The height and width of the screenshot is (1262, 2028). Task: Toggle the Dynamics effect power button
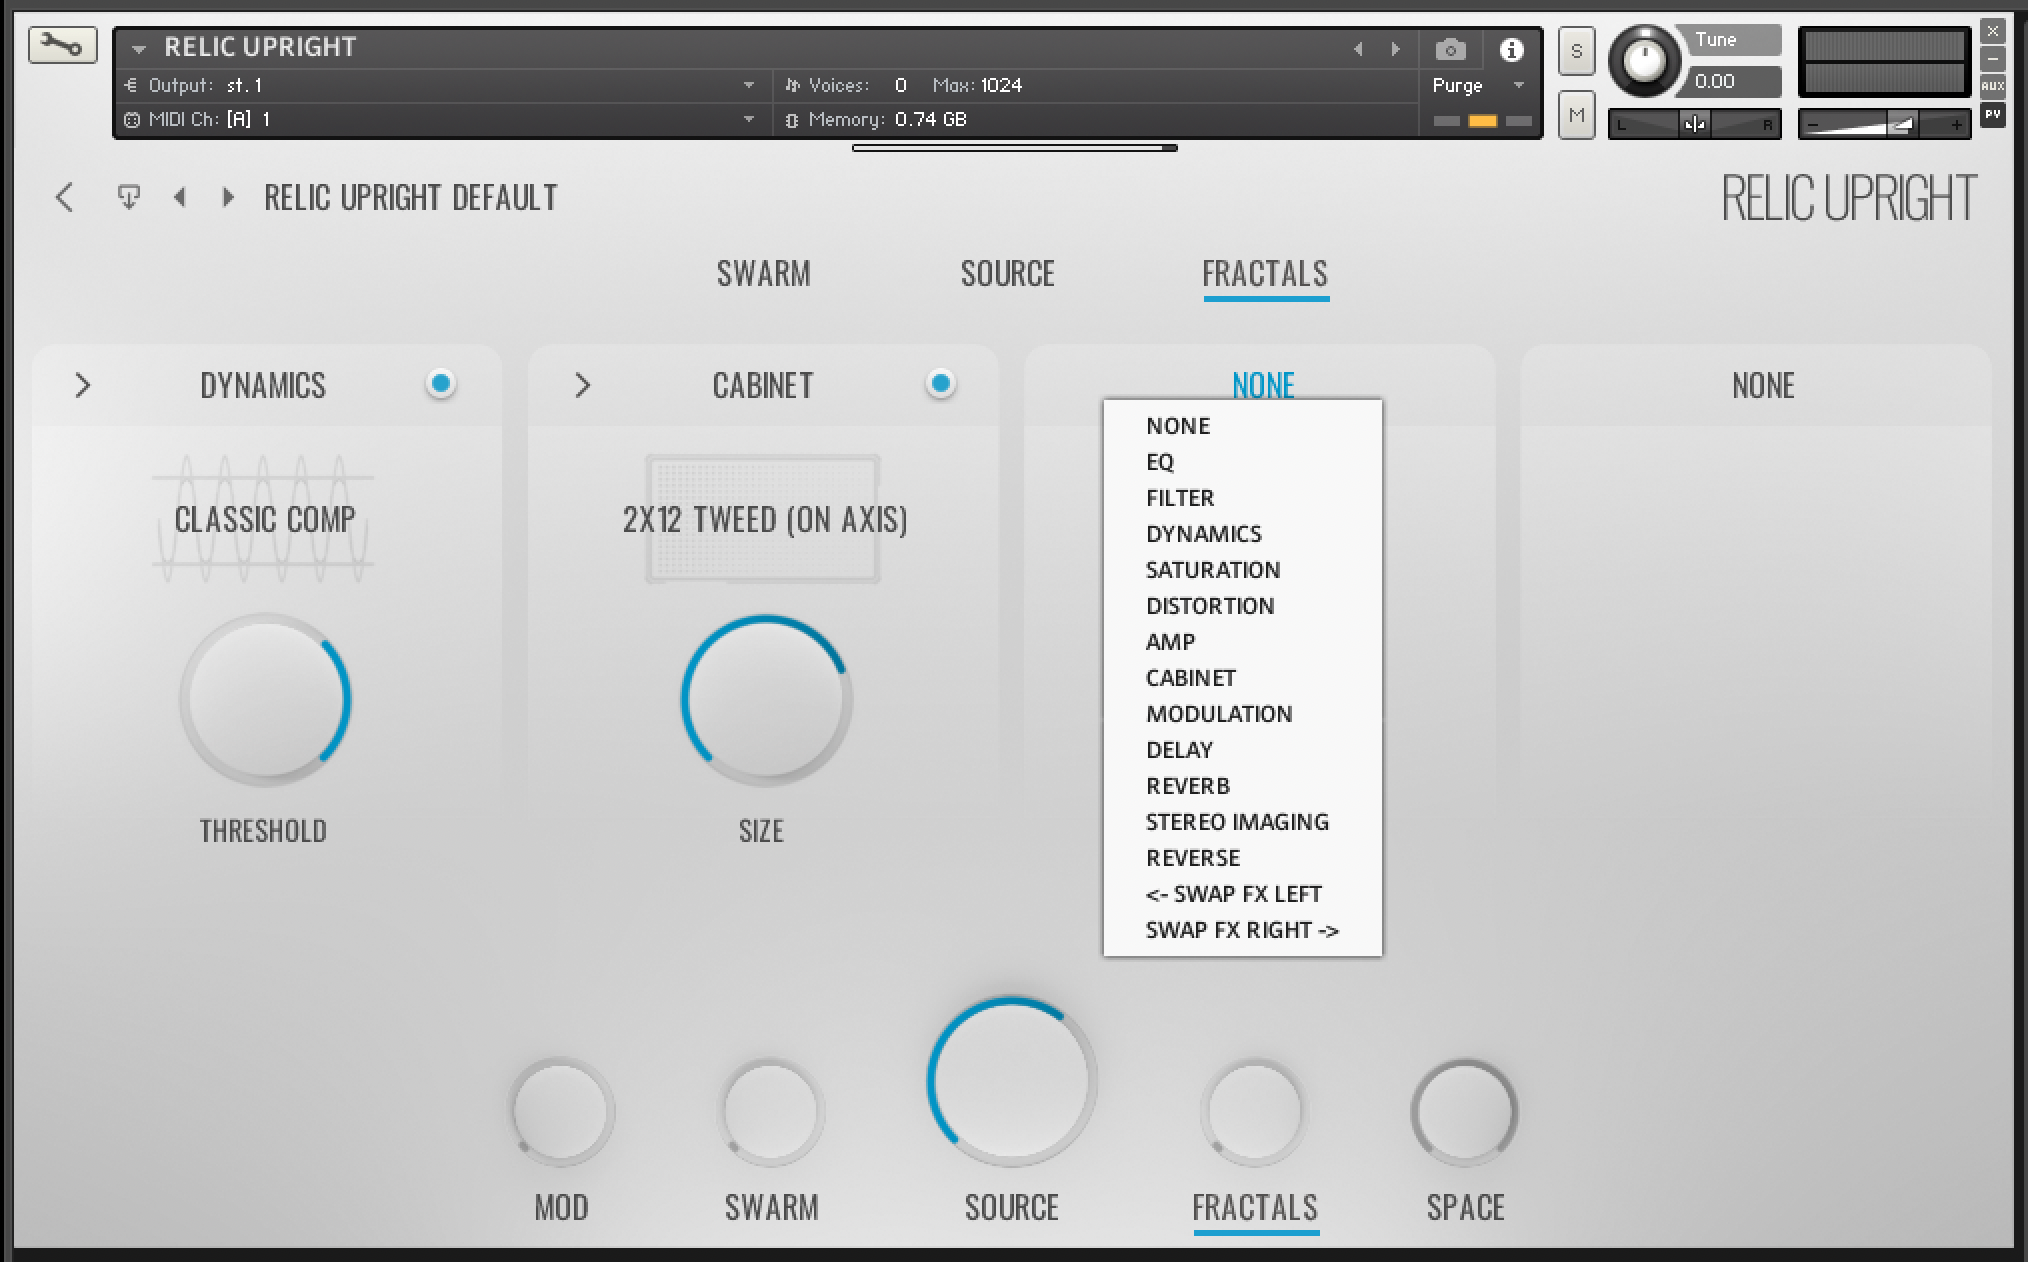[441, 384]
